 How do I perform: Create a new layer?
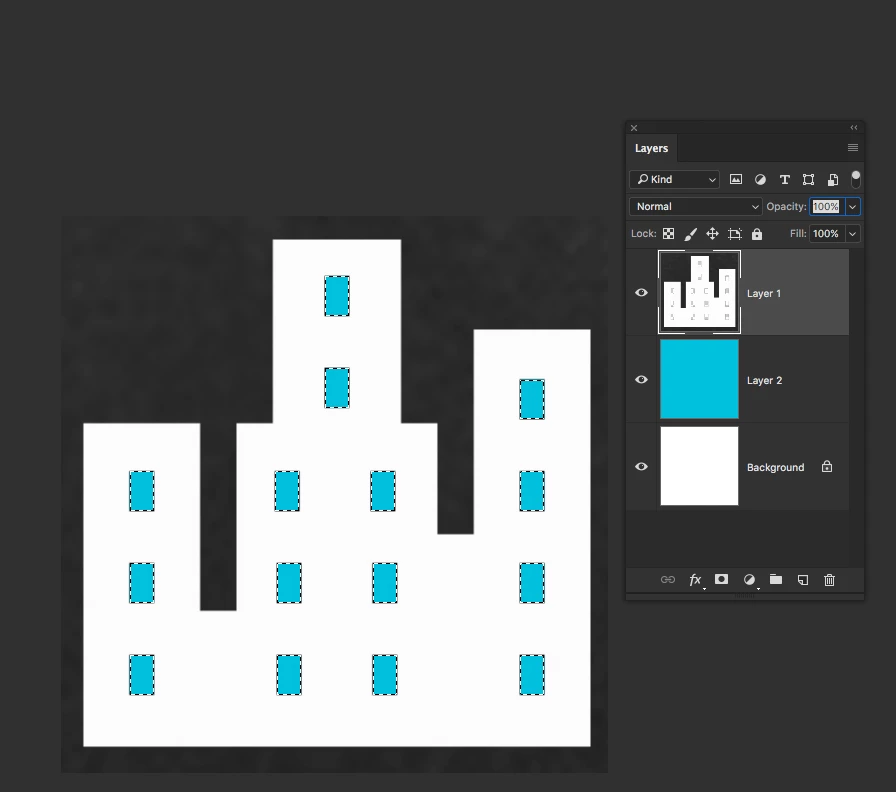tap(803, 580)
